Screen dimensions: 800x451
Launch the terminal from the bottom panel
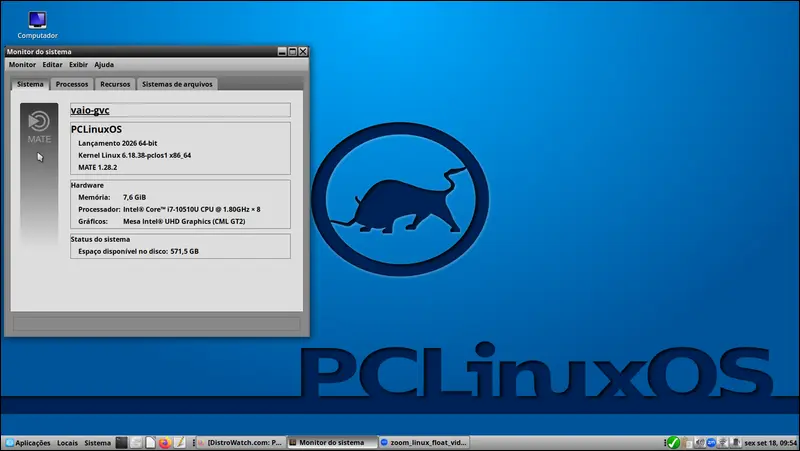click(x=121, y=443)
